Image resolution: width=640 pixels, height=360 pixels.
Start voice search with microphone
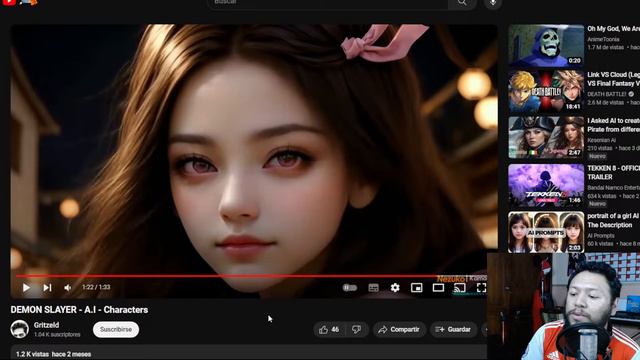coord(493,3)
